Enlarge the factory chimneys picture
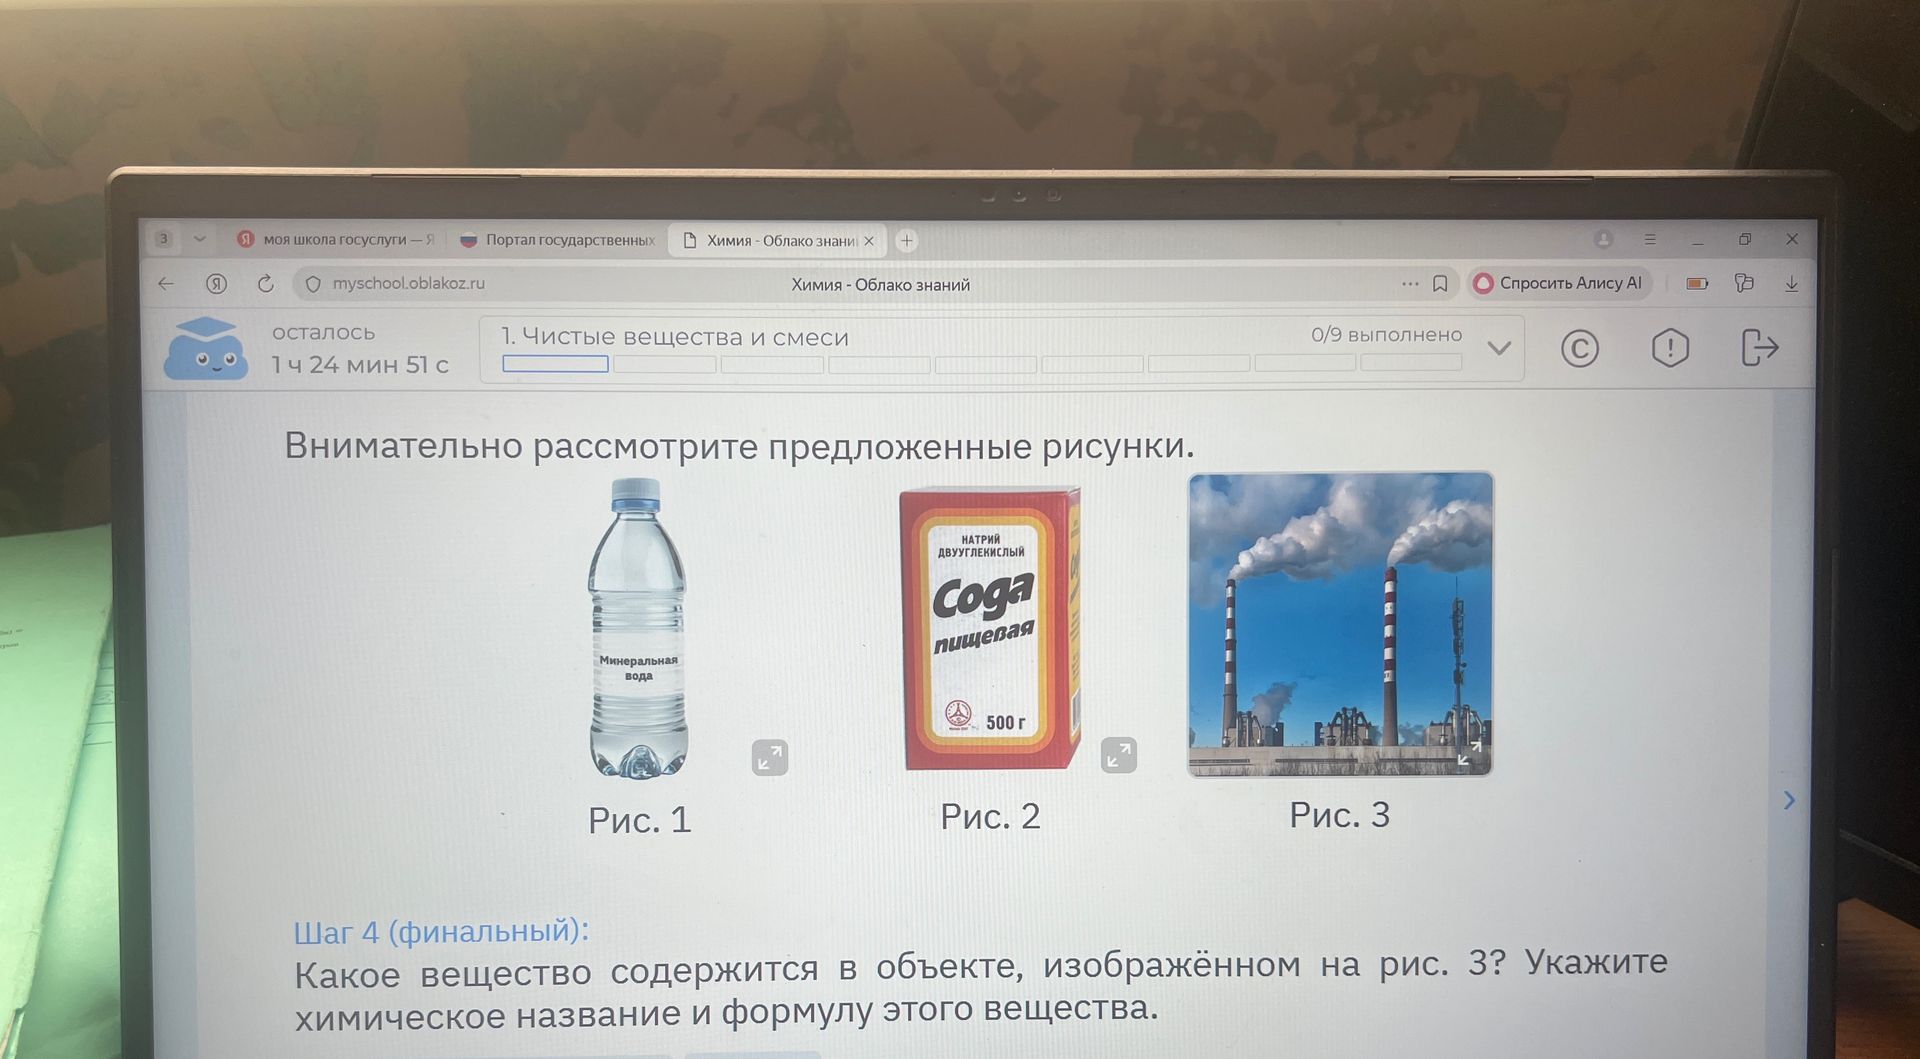The image size is (1920, 1059). click(x=1468, y=754)
